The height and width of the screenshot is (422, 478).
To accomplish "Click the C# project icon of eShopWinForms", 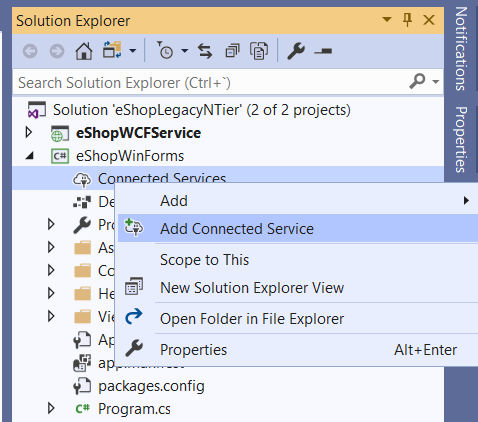I will coord(60,156).
